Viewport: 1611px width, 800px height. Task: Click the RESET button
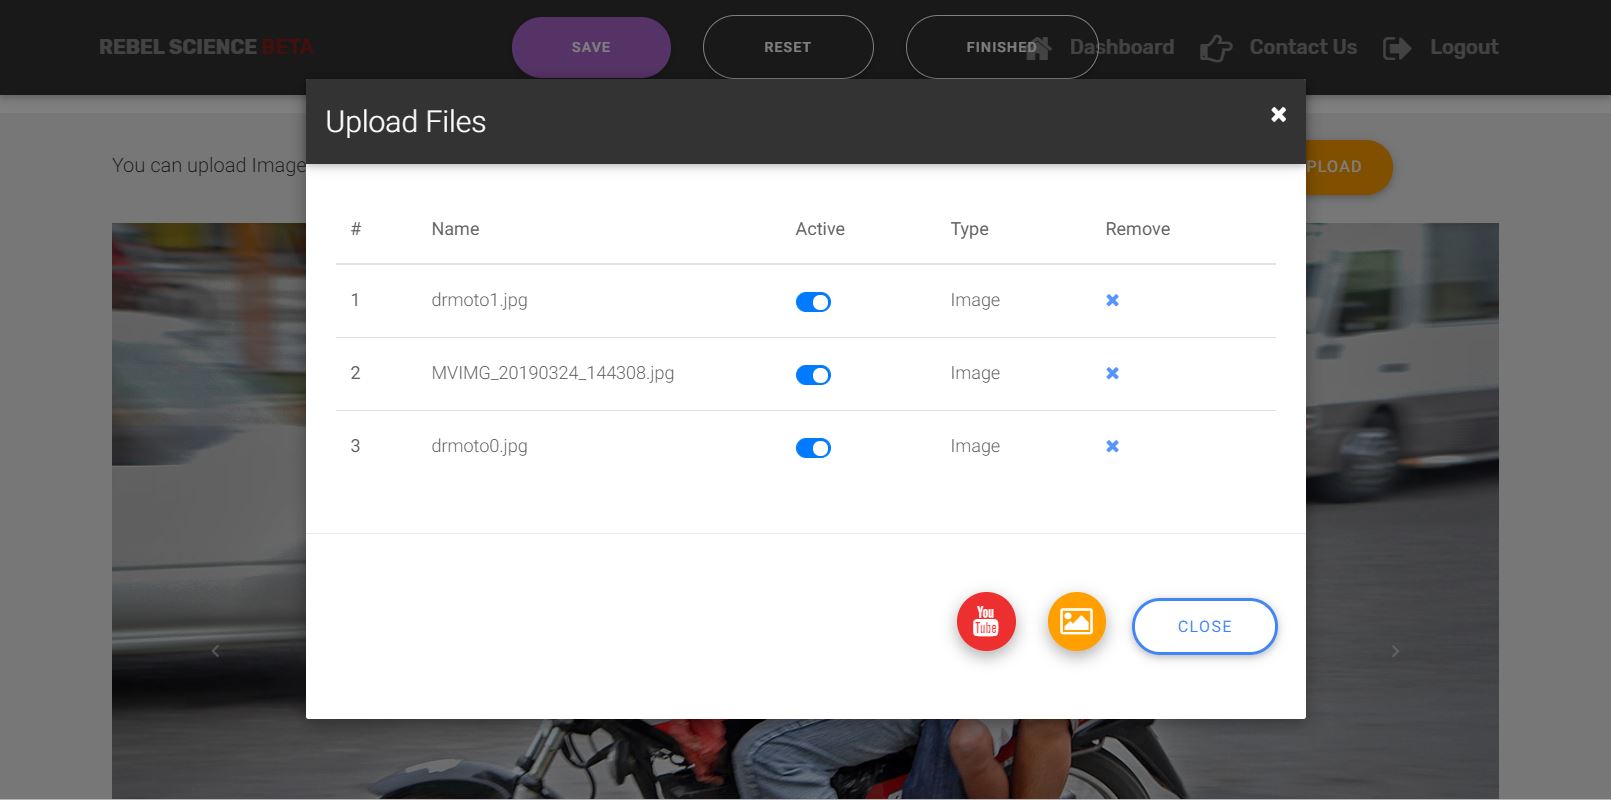pos(788,47)
